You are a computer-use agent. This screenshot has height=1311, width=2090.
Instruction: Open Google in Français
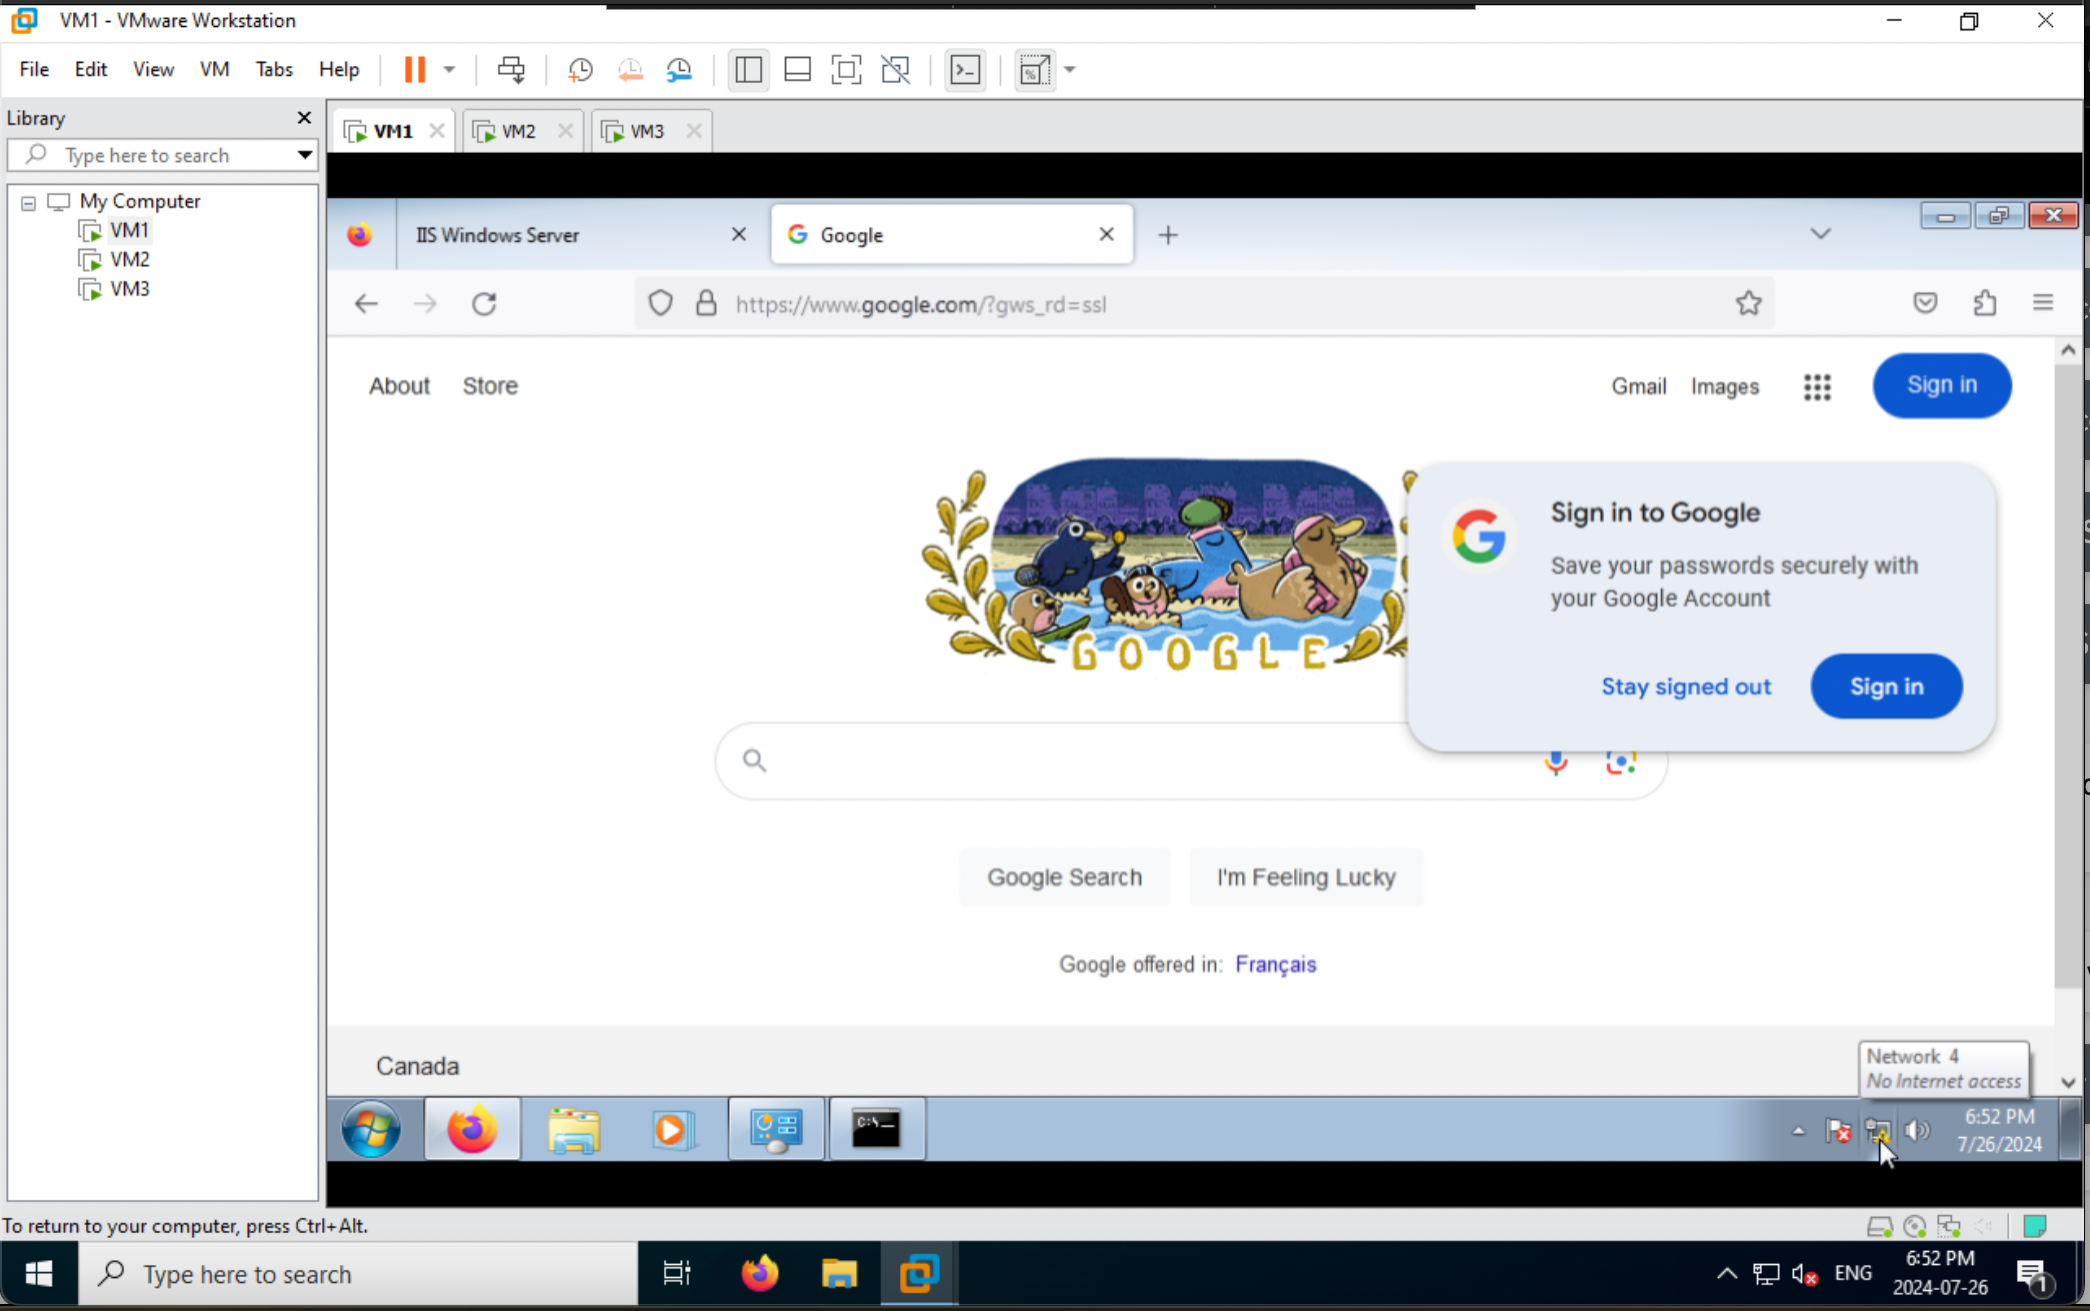coord(1275,964)
